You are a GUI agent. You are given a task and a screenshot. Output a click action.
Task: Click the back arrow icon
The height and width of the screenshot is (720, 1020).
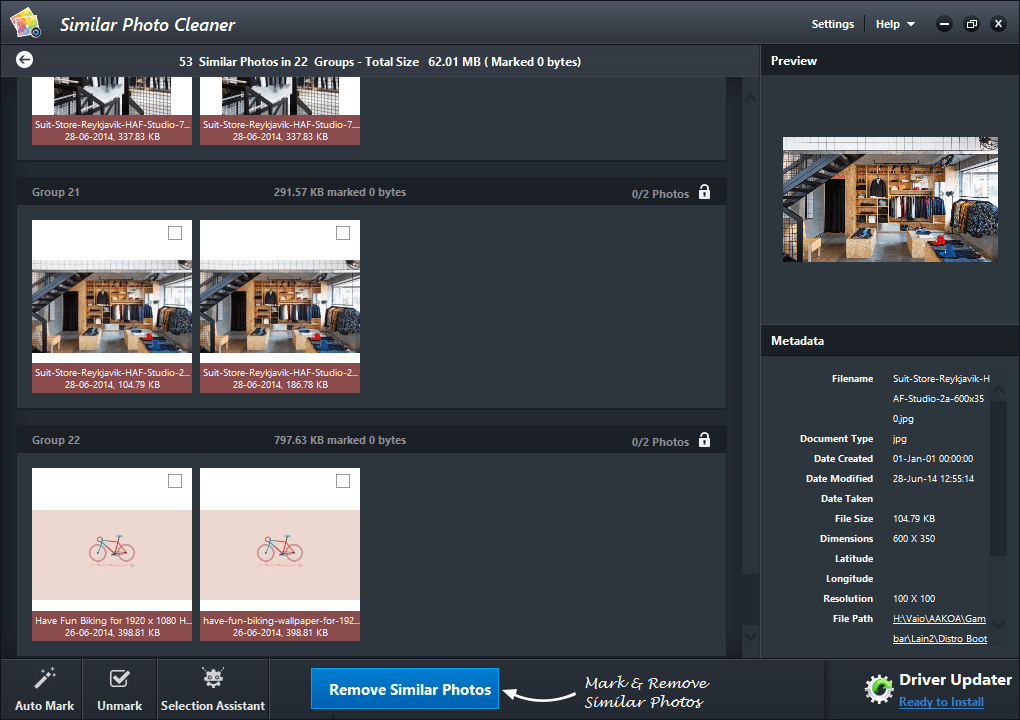(25, 61)
